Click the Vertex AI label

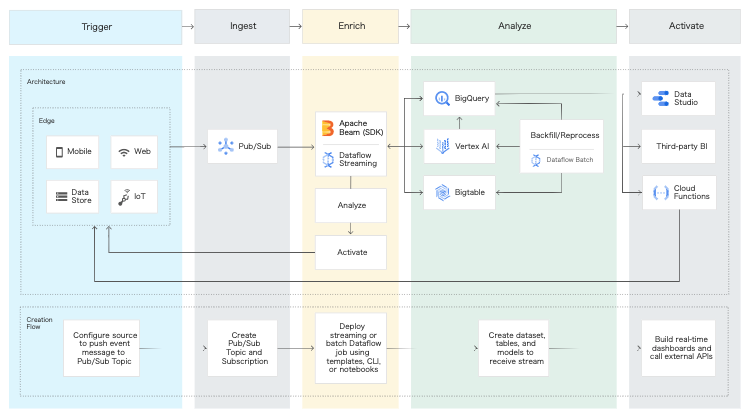[472, 146]
